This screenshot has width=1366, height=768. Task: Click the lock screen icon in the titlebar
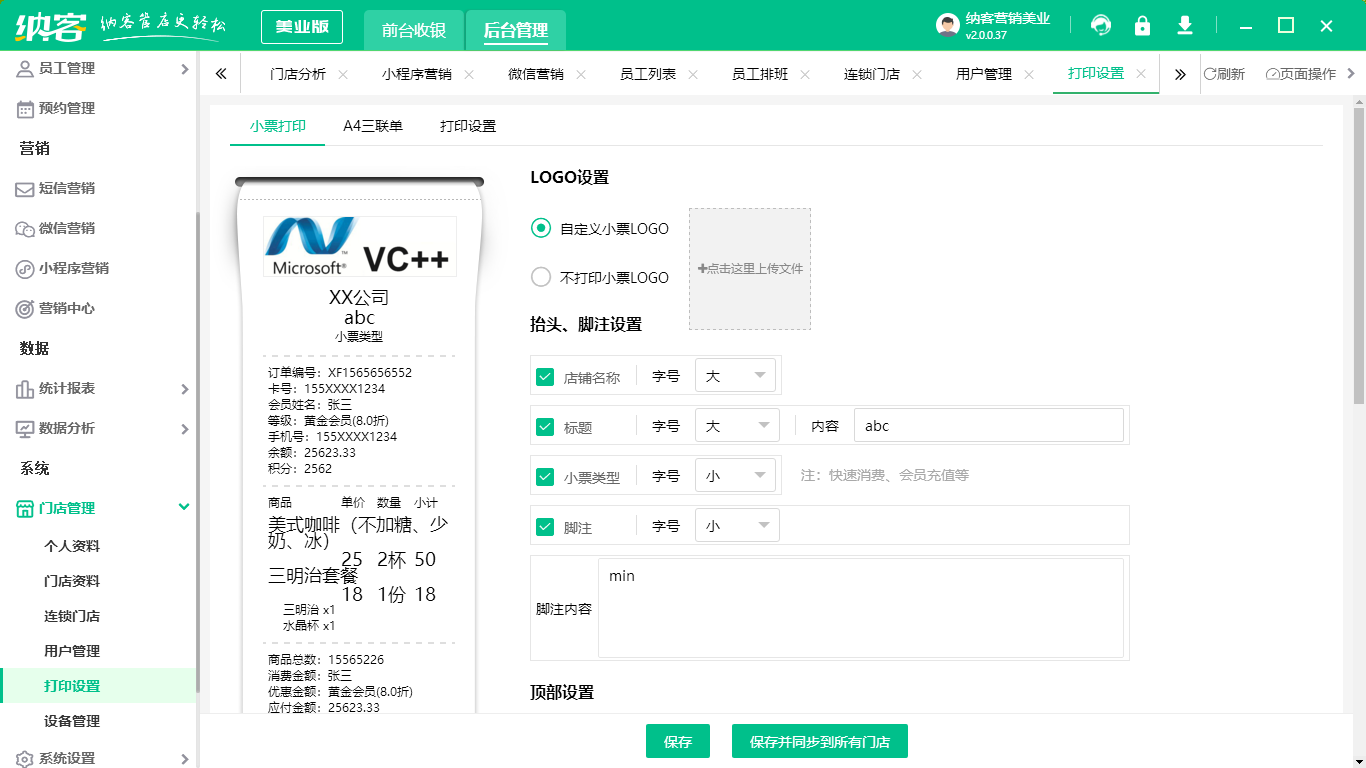tap(1142, 24)
